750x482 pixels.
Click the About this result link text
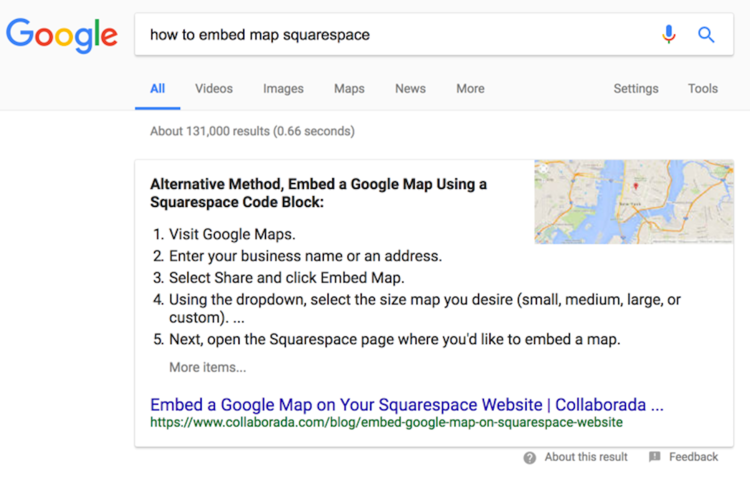(586, 457)
